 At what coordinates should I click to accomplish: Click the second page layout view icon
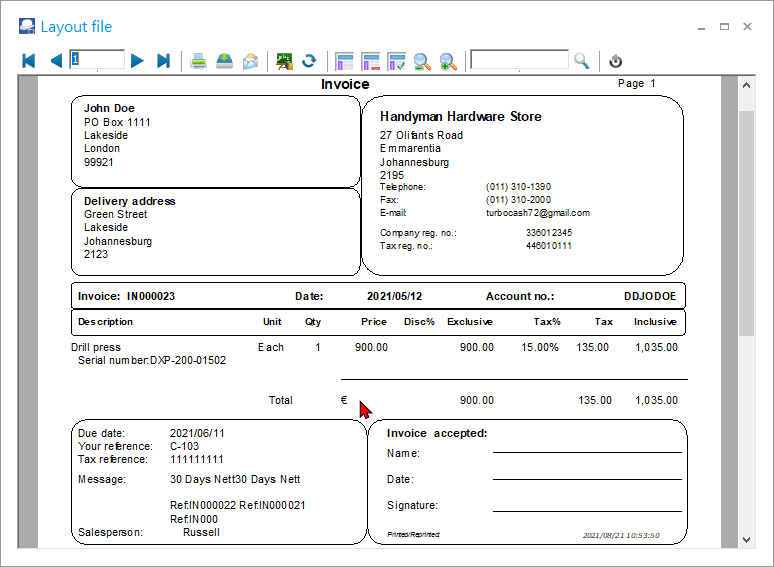(370, 61)
